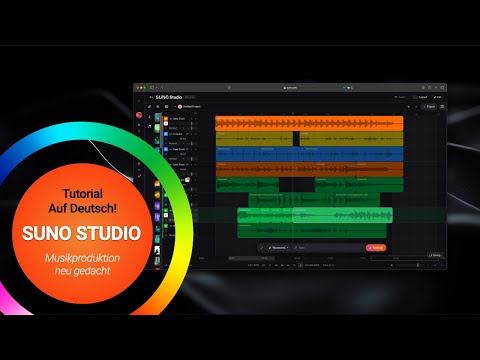The width and height of the screenshot is (480, 360).
Task: Click the first New Track name
Action: pos(179,119)
